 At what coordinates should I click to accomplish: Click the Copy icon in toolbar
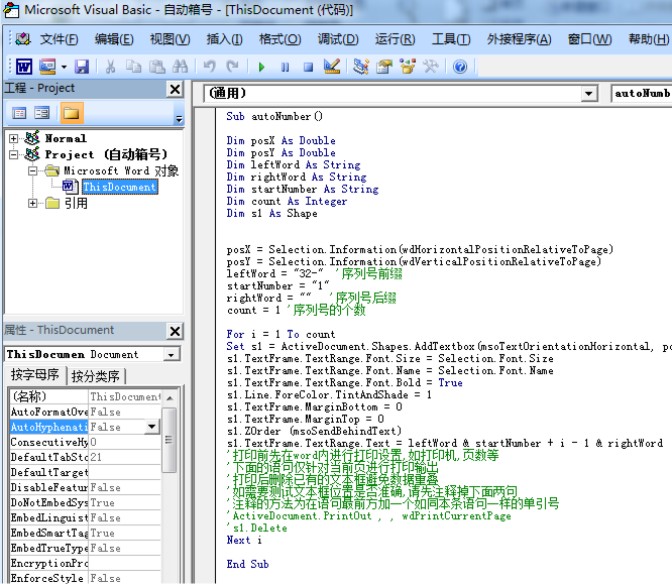(134, 67)
